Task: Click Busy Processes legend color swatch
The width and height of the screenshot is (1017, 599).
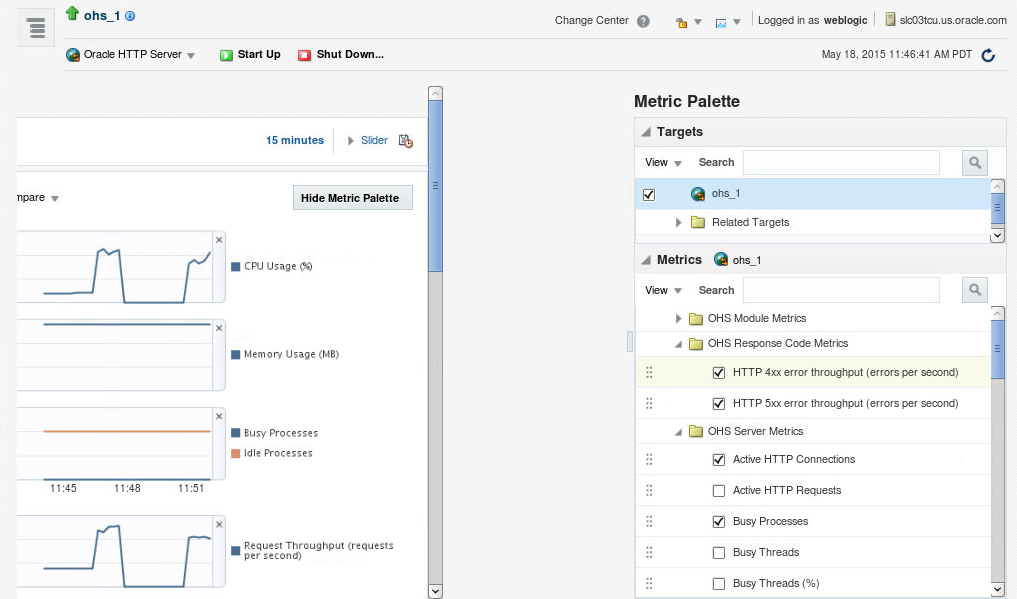Action: 235,433
